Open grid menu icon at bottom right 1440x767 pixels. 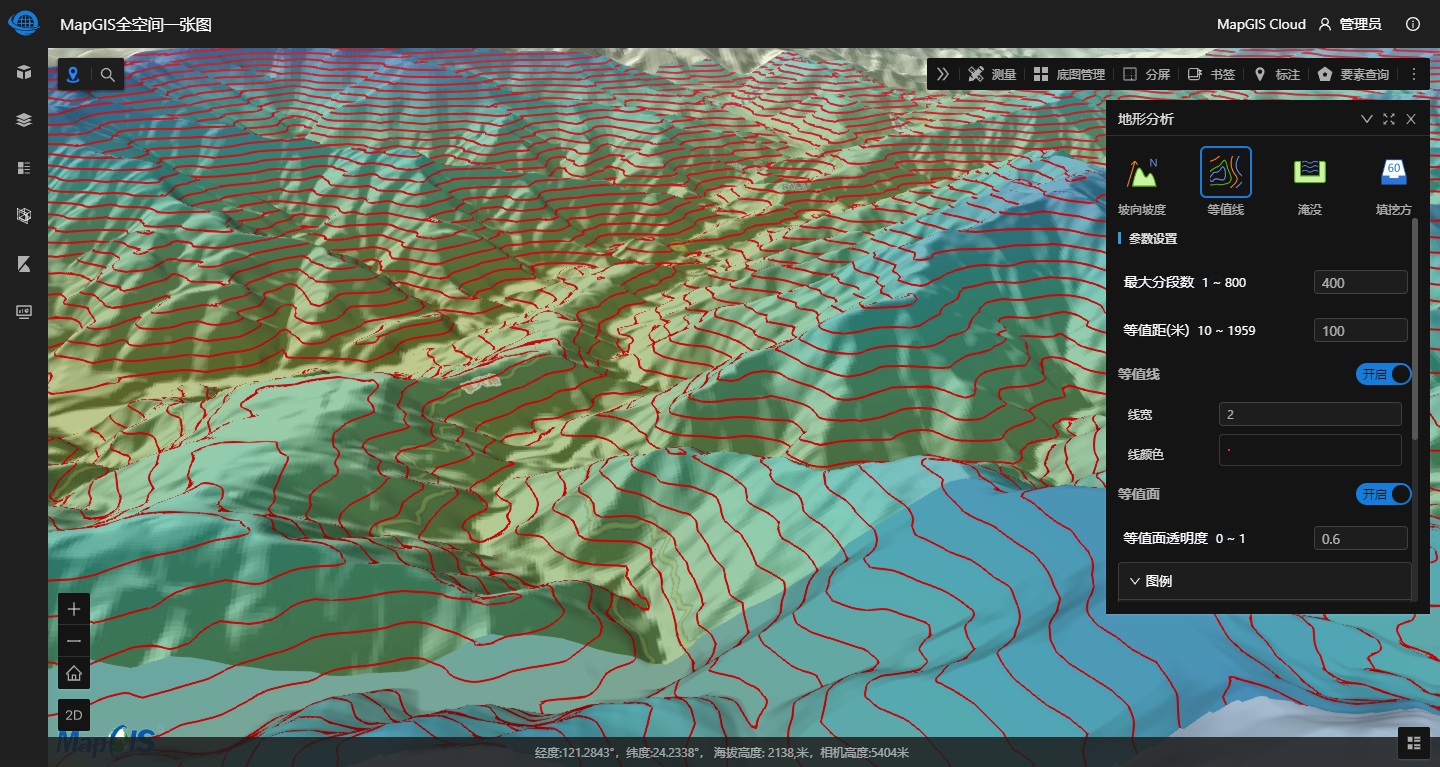point(1413,742)
